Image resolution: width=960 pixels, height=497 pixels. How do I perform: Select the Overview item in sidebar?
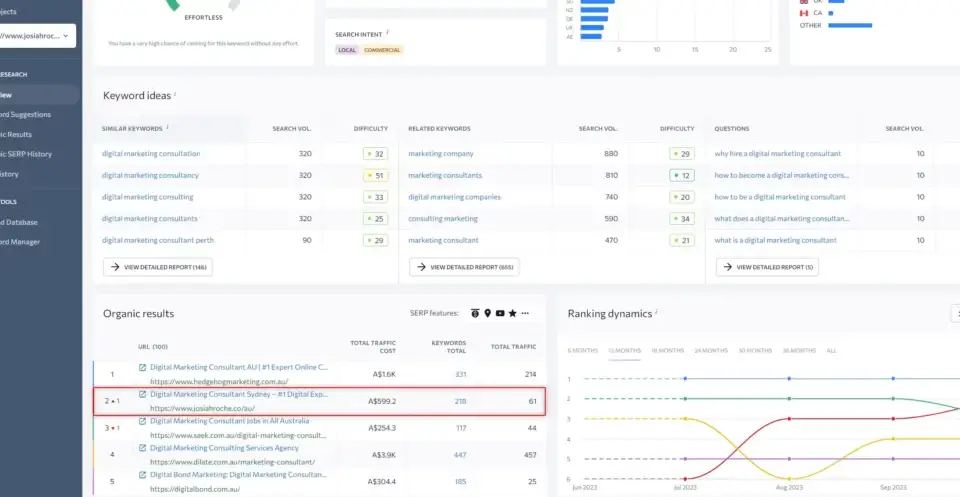coord(39,95)
